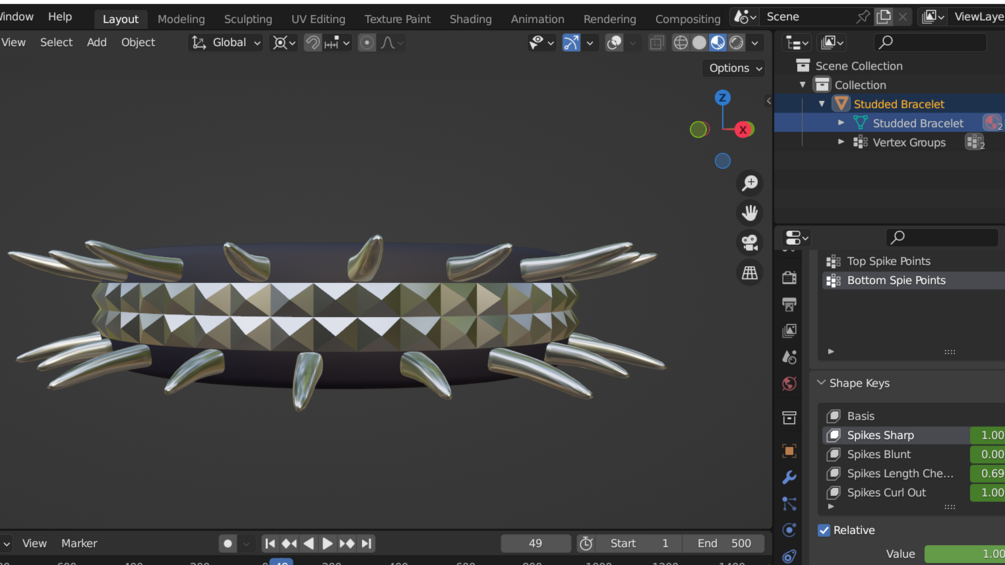Toggle auto keying record button
Viewport: 1005px width, 565px height.
coord(228,543)
